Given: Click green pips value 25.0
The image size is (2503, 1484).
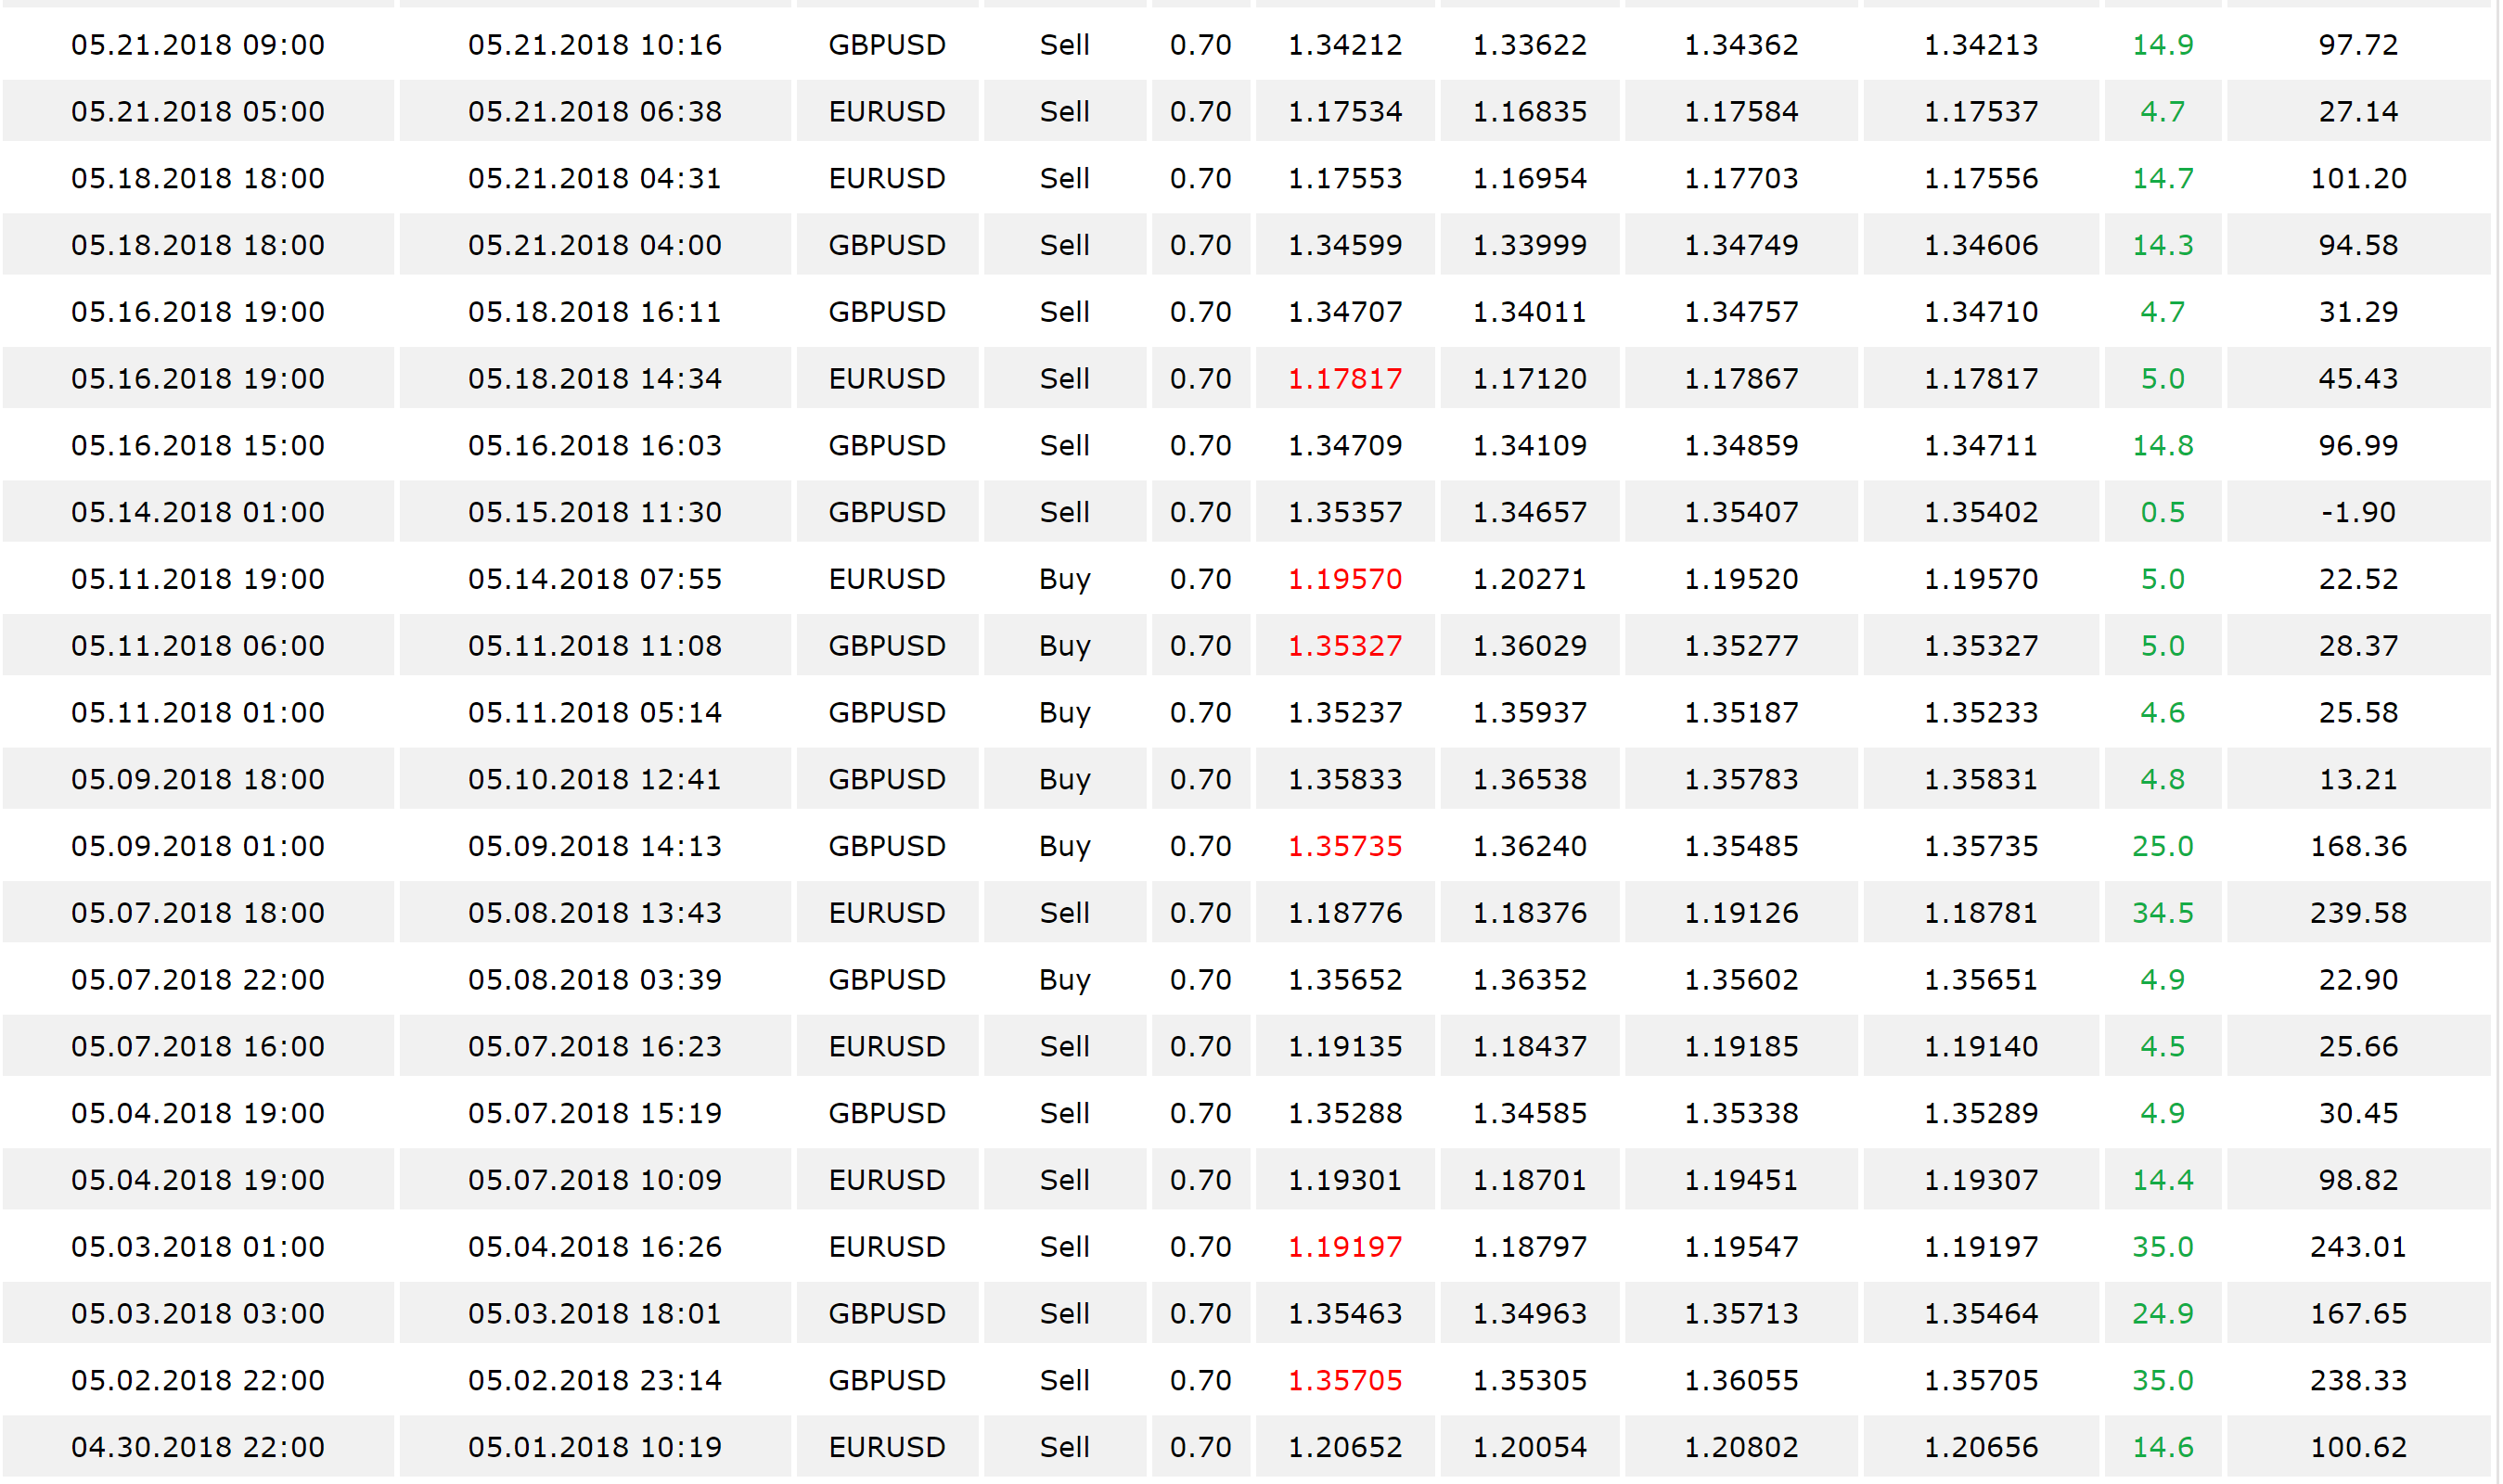Looking at the screenshot, I should 2163,847.
